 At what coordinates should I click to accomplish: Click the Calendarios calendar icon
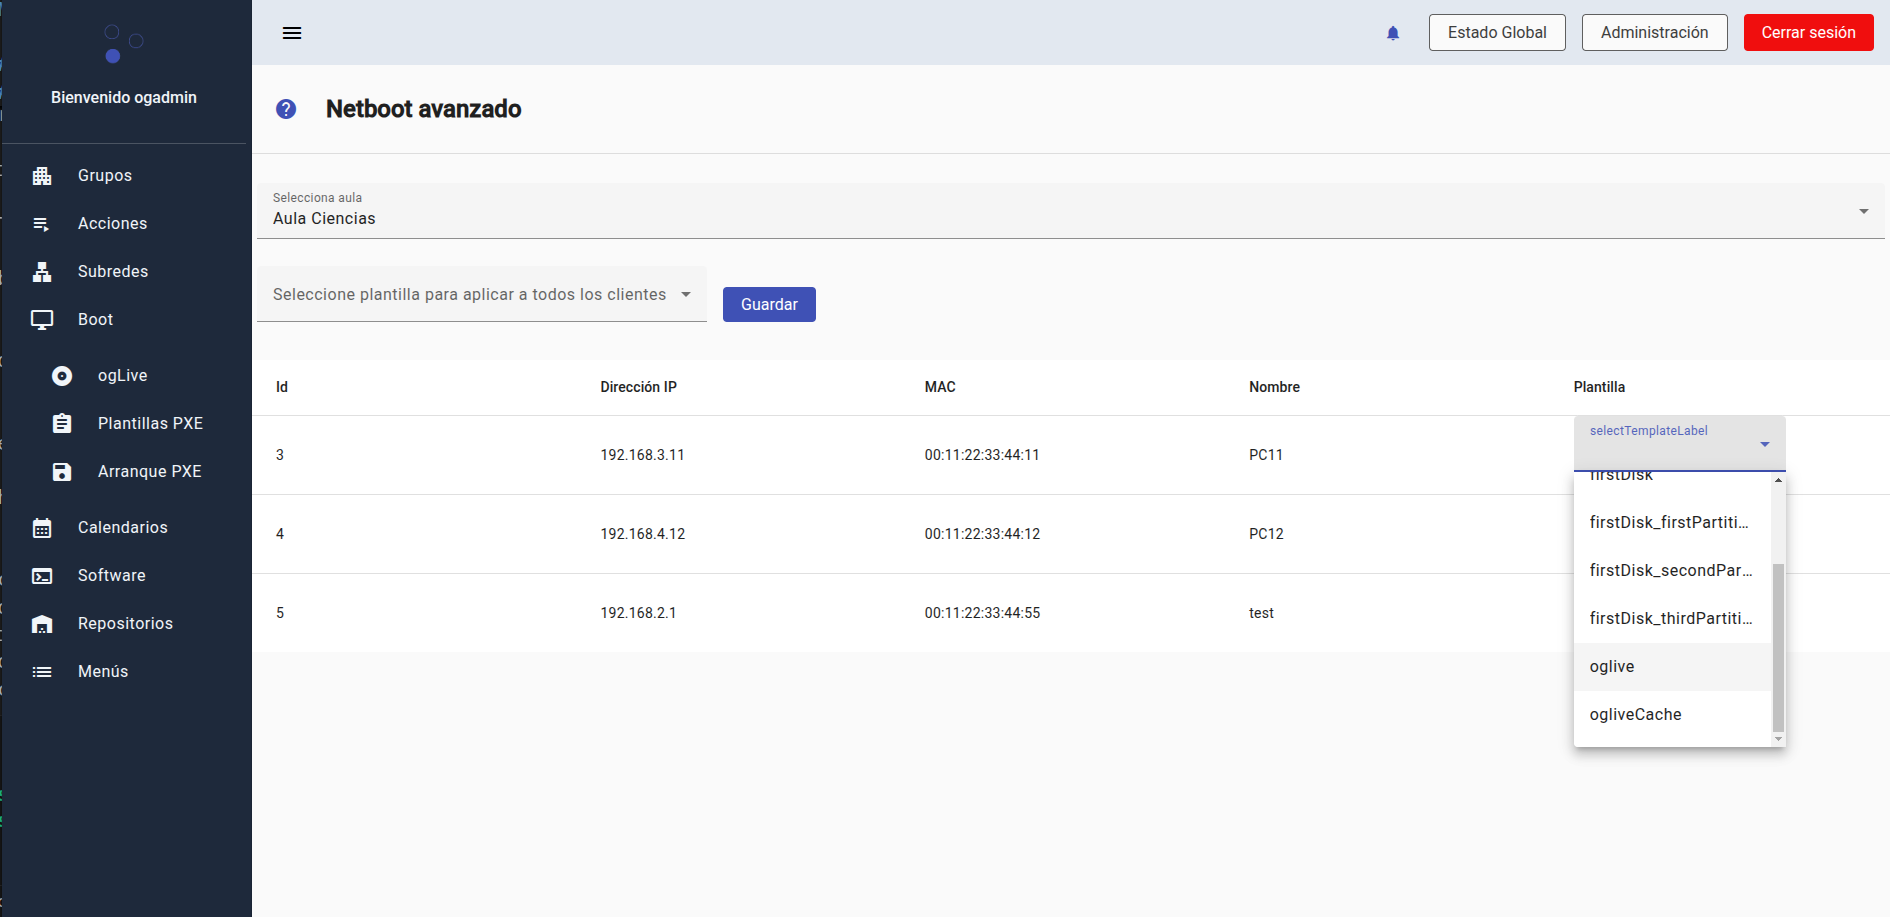[42, 528]
